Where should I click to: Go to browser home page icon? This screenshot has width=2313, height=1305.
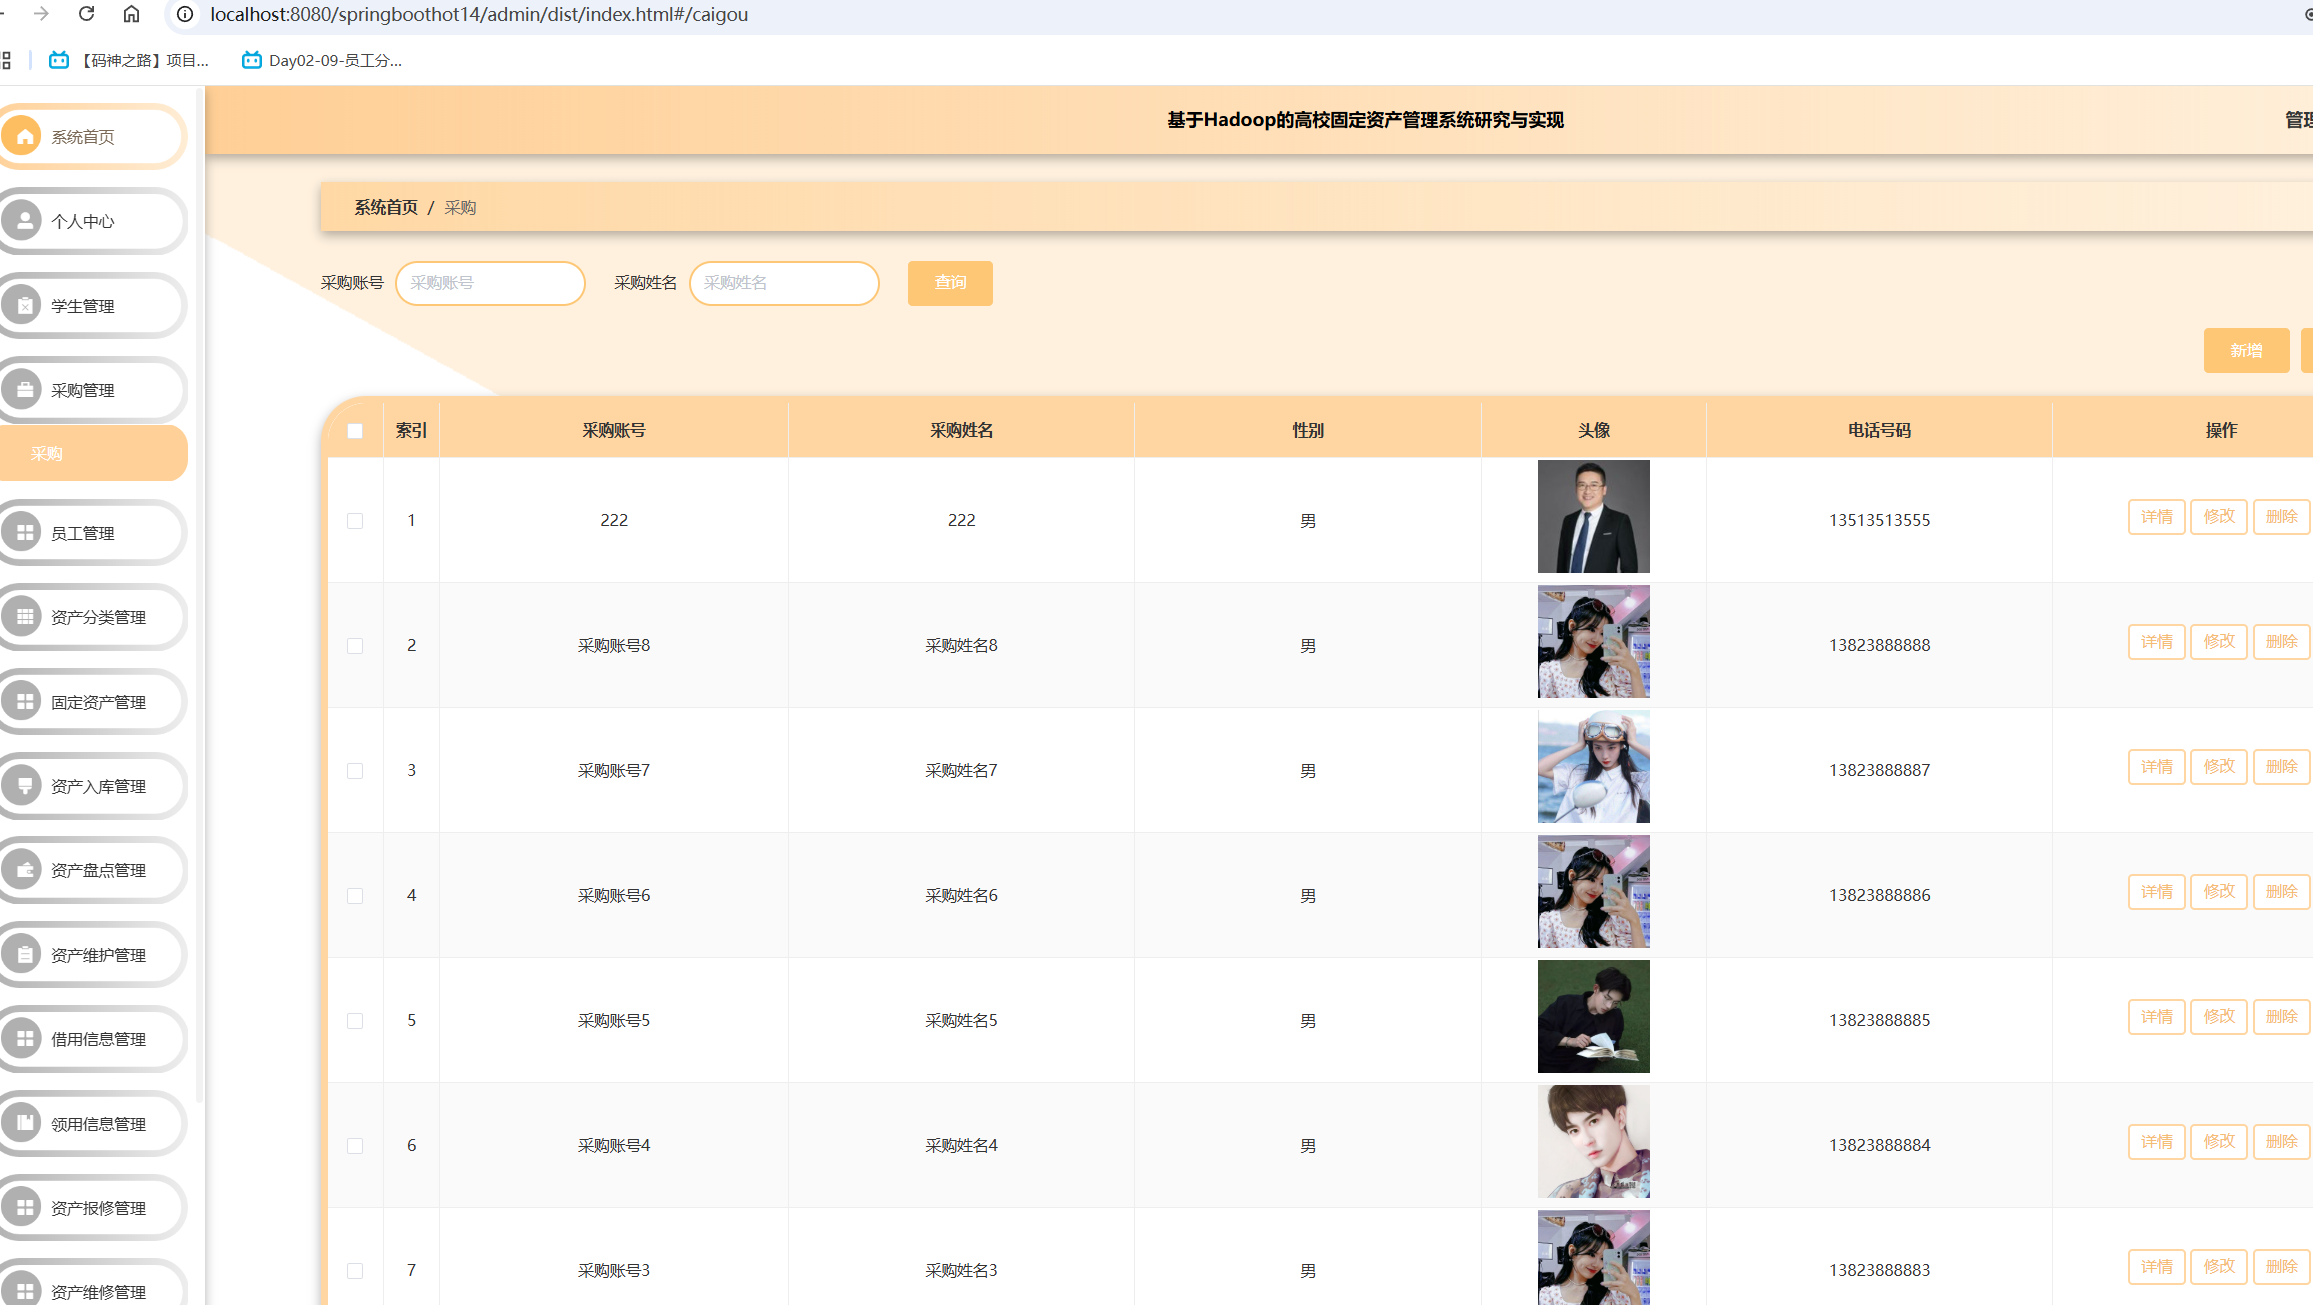click(131, 14)
